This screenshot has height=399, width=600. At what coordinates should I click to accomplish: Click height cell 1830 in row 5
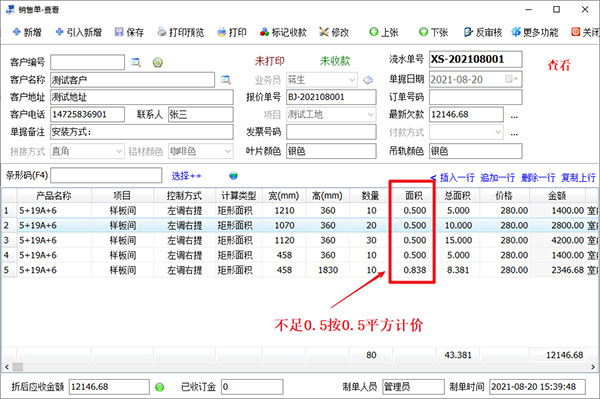pyautogui.click(x=328, y=270)
